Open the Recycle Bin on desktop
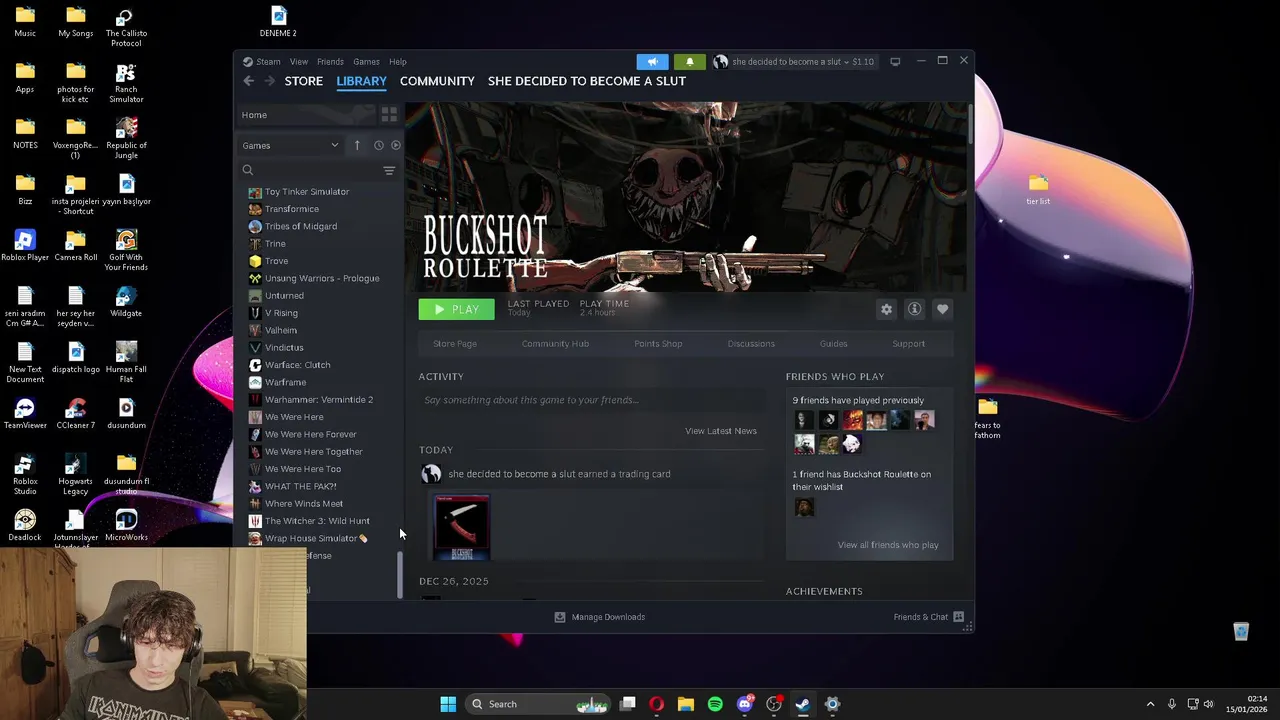The width and height of the screenshot is (1280, 720). click(x=1241, y=631)
